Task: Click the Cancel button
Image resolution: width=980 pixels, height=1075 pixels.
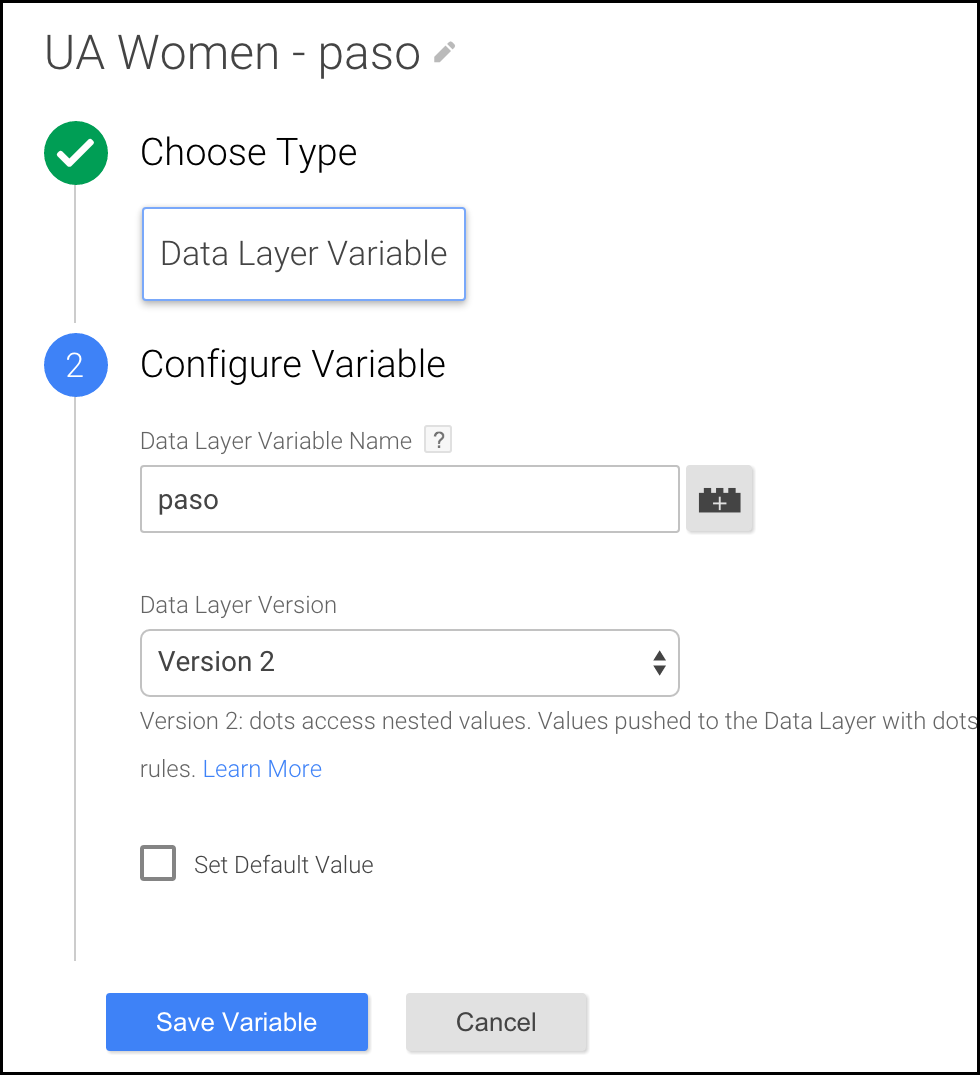Action: (x=497, y=1022)
